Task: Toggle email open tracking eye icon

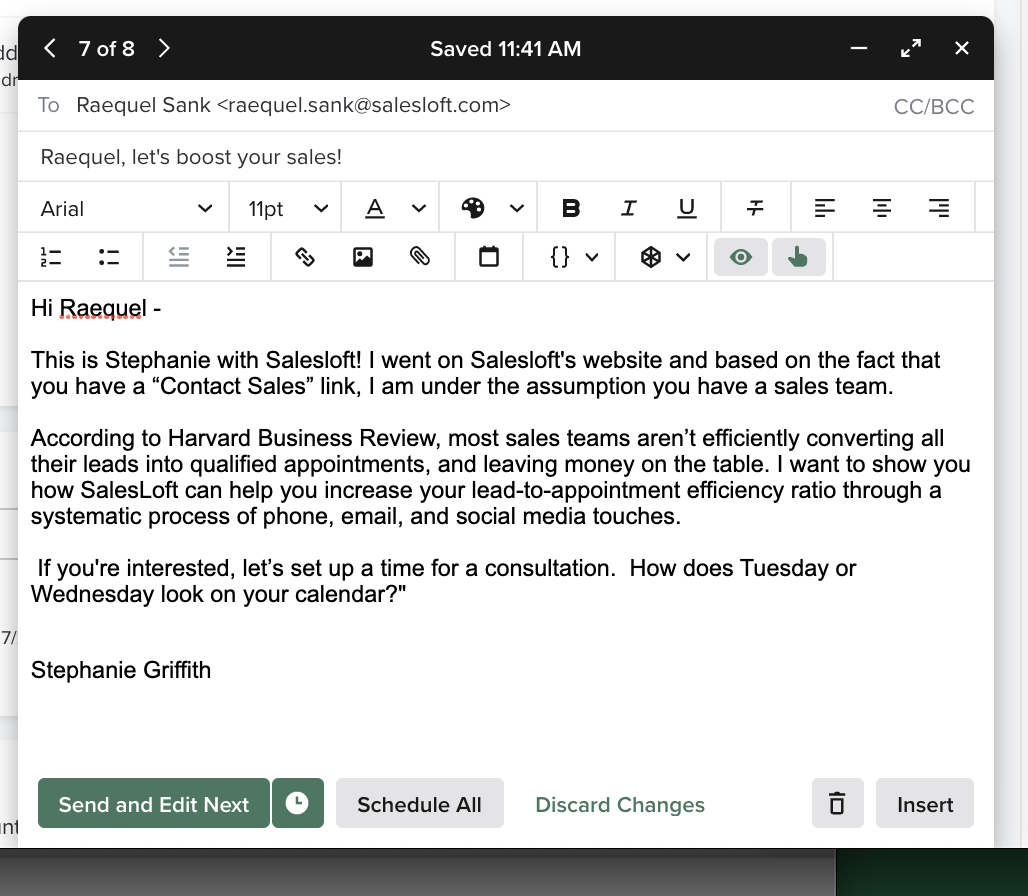Action: pos(740,257)
